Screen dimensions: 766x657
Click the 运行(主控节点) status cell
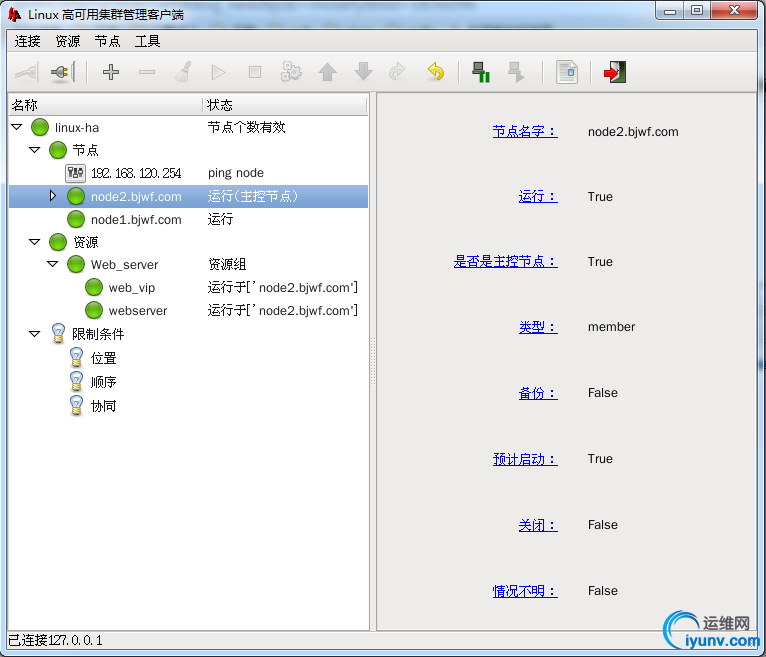point(253,196)
